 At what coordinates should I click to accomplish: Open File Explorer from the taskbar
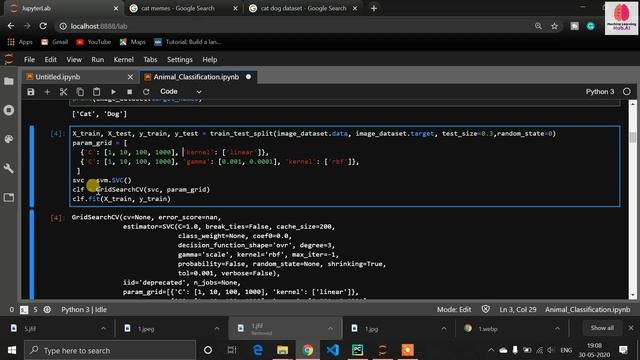[x=282, y=350]
